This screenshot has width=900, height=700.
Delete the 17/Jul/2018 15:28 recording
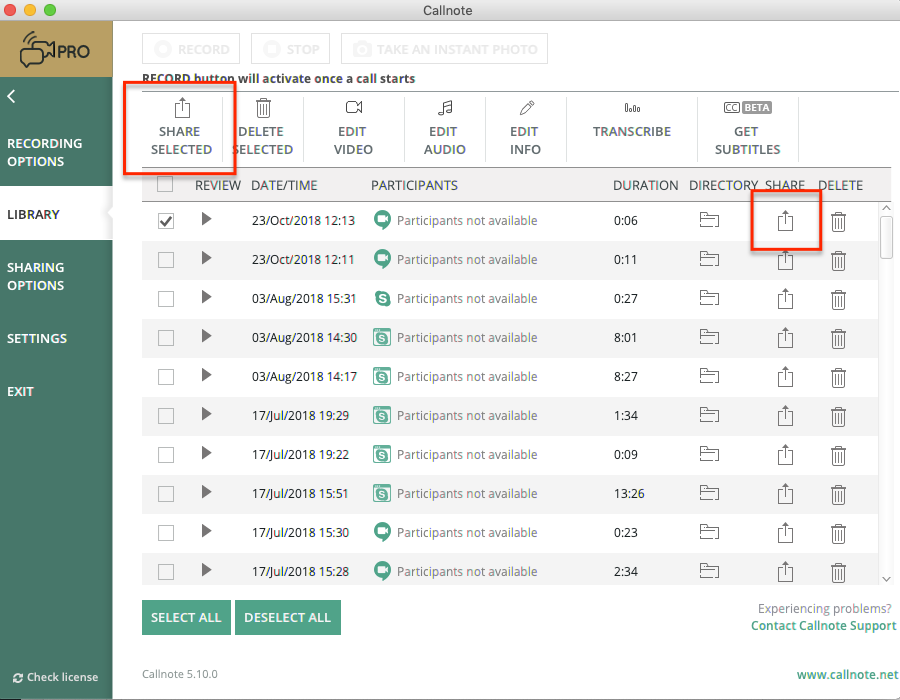point(839,573)
